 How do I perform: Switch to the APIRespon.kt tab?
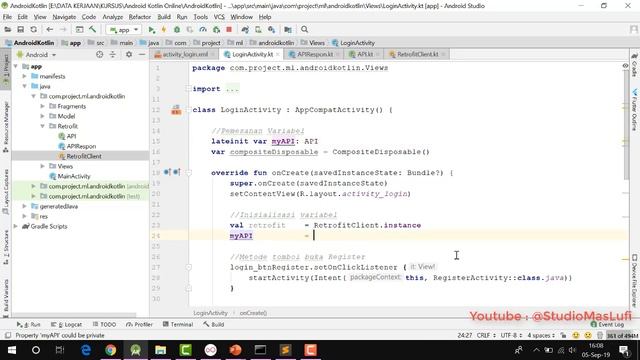[x=314, y=54]
